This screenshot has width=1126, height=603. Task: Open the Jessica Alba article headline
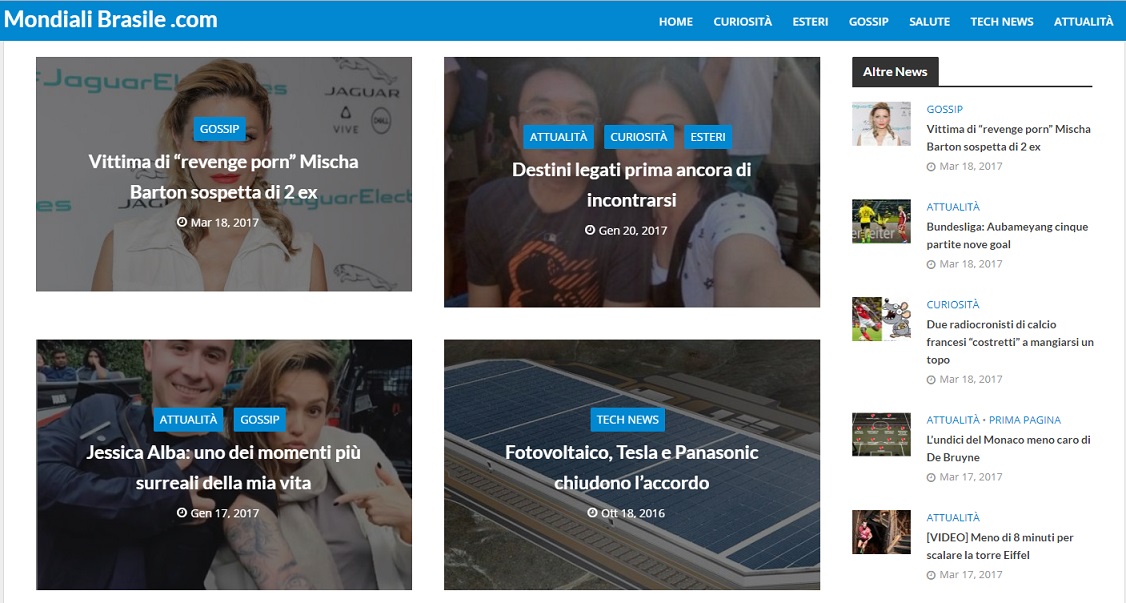click(223, 467)
